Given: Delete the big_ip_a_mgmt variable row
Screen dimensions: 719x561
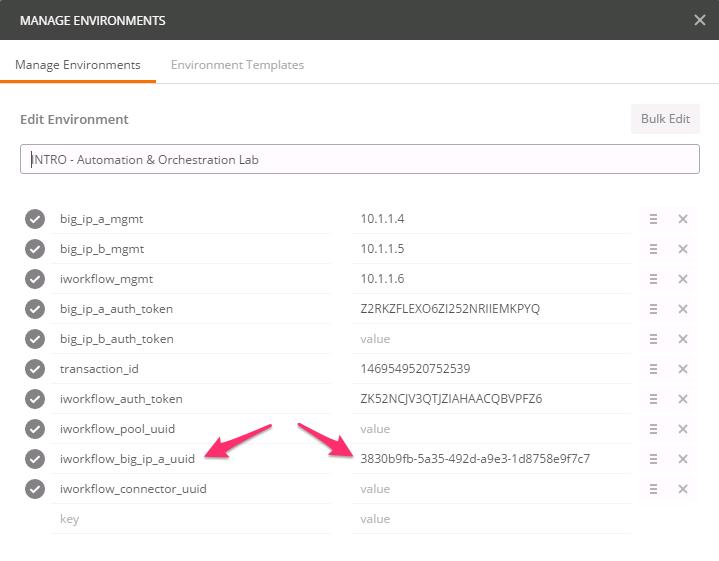Looking at the screenshot, I should click(683, 219).
